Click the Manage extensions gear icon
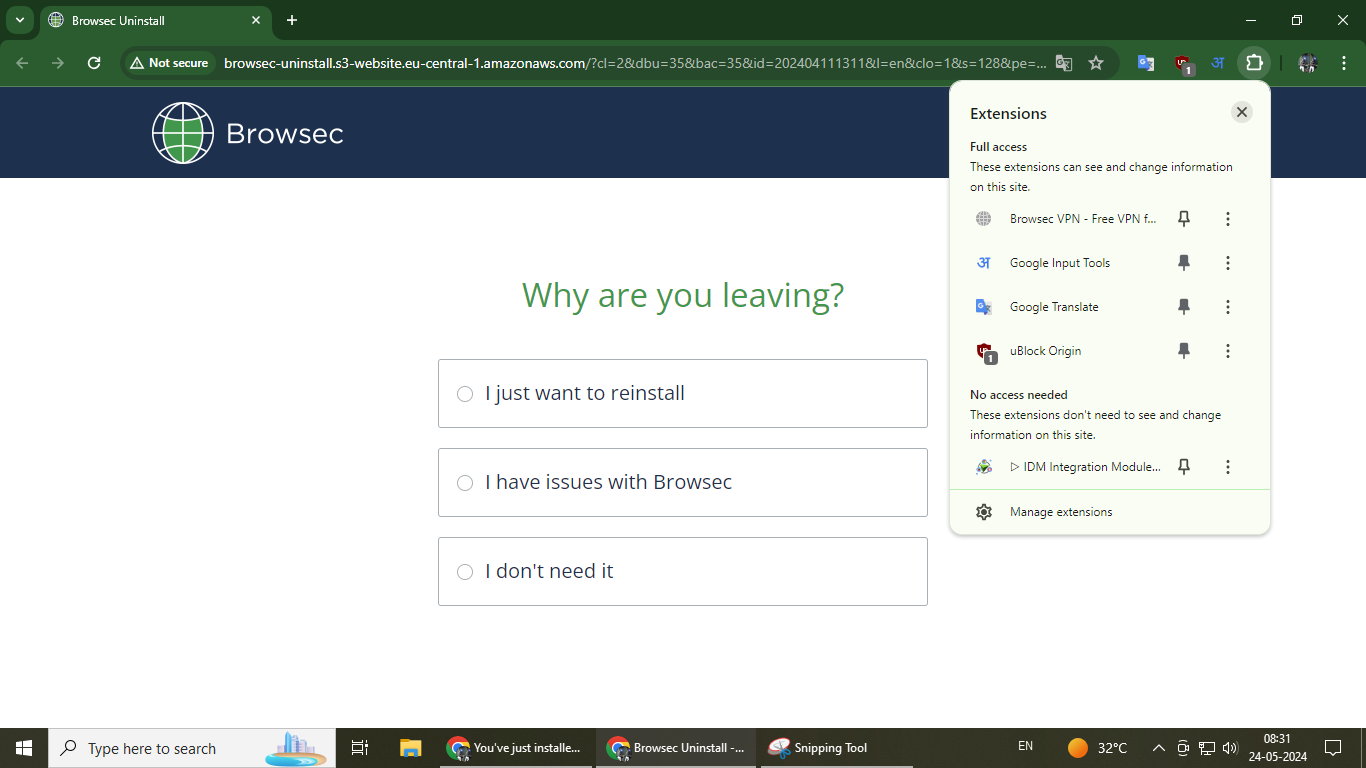This screenshot has height=768, width=1366. [984, 512]
